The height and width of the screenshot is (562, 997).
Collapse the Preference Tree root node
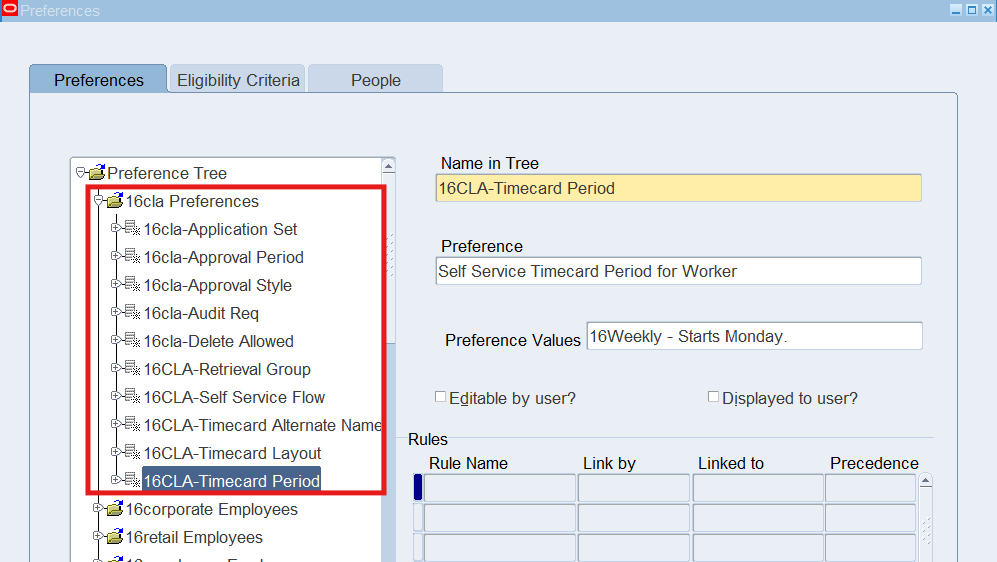click(x=80, y=173)
